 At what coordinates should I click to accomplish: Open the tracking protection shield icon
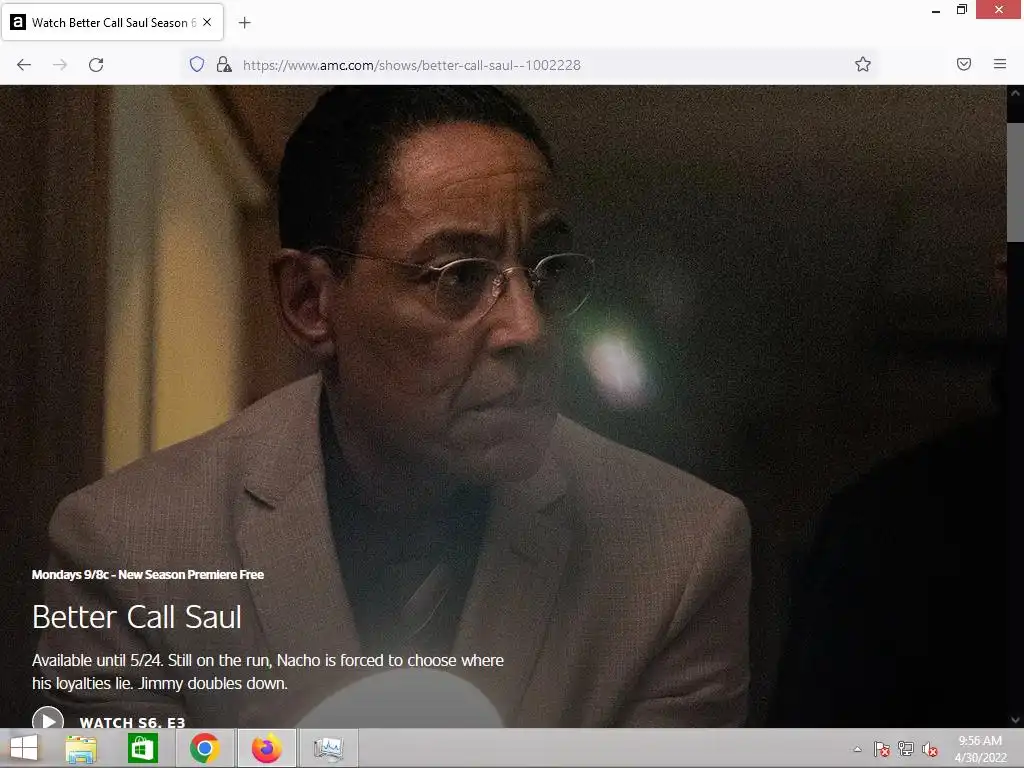coord(197,64)
